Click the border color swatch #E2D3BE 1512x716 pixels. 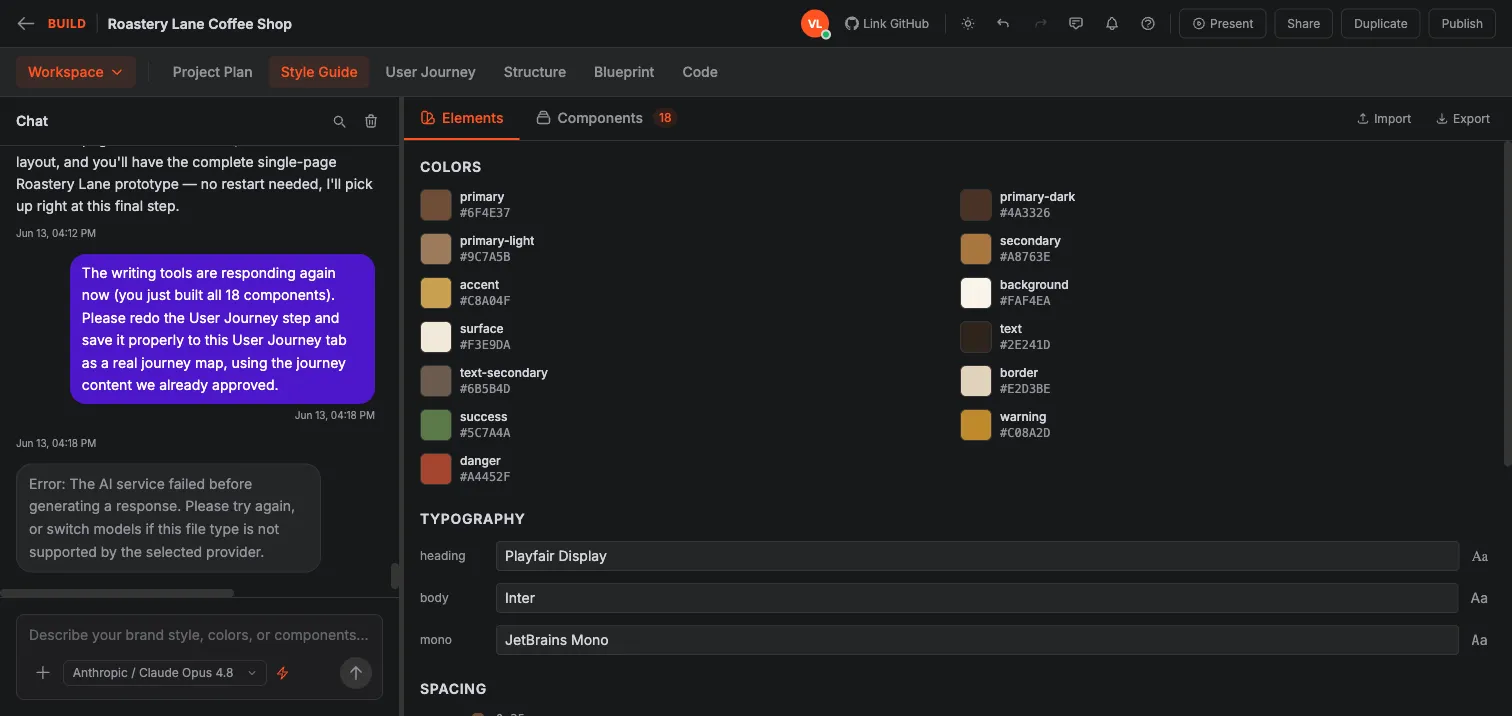coord(976,381)
